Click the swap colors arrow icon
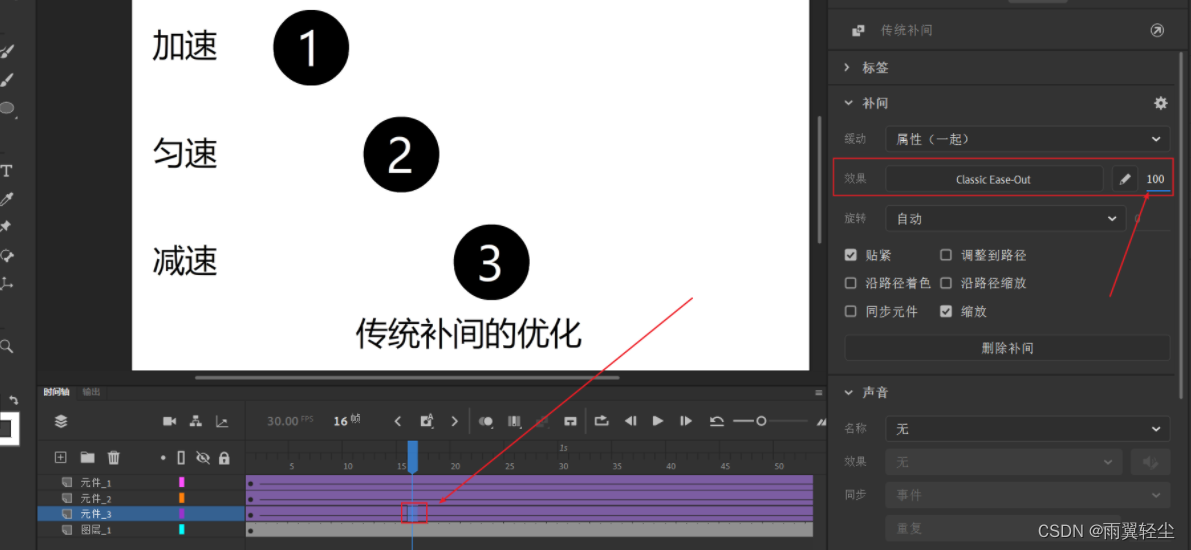1191x550 pixels. [x=14, y=400]
